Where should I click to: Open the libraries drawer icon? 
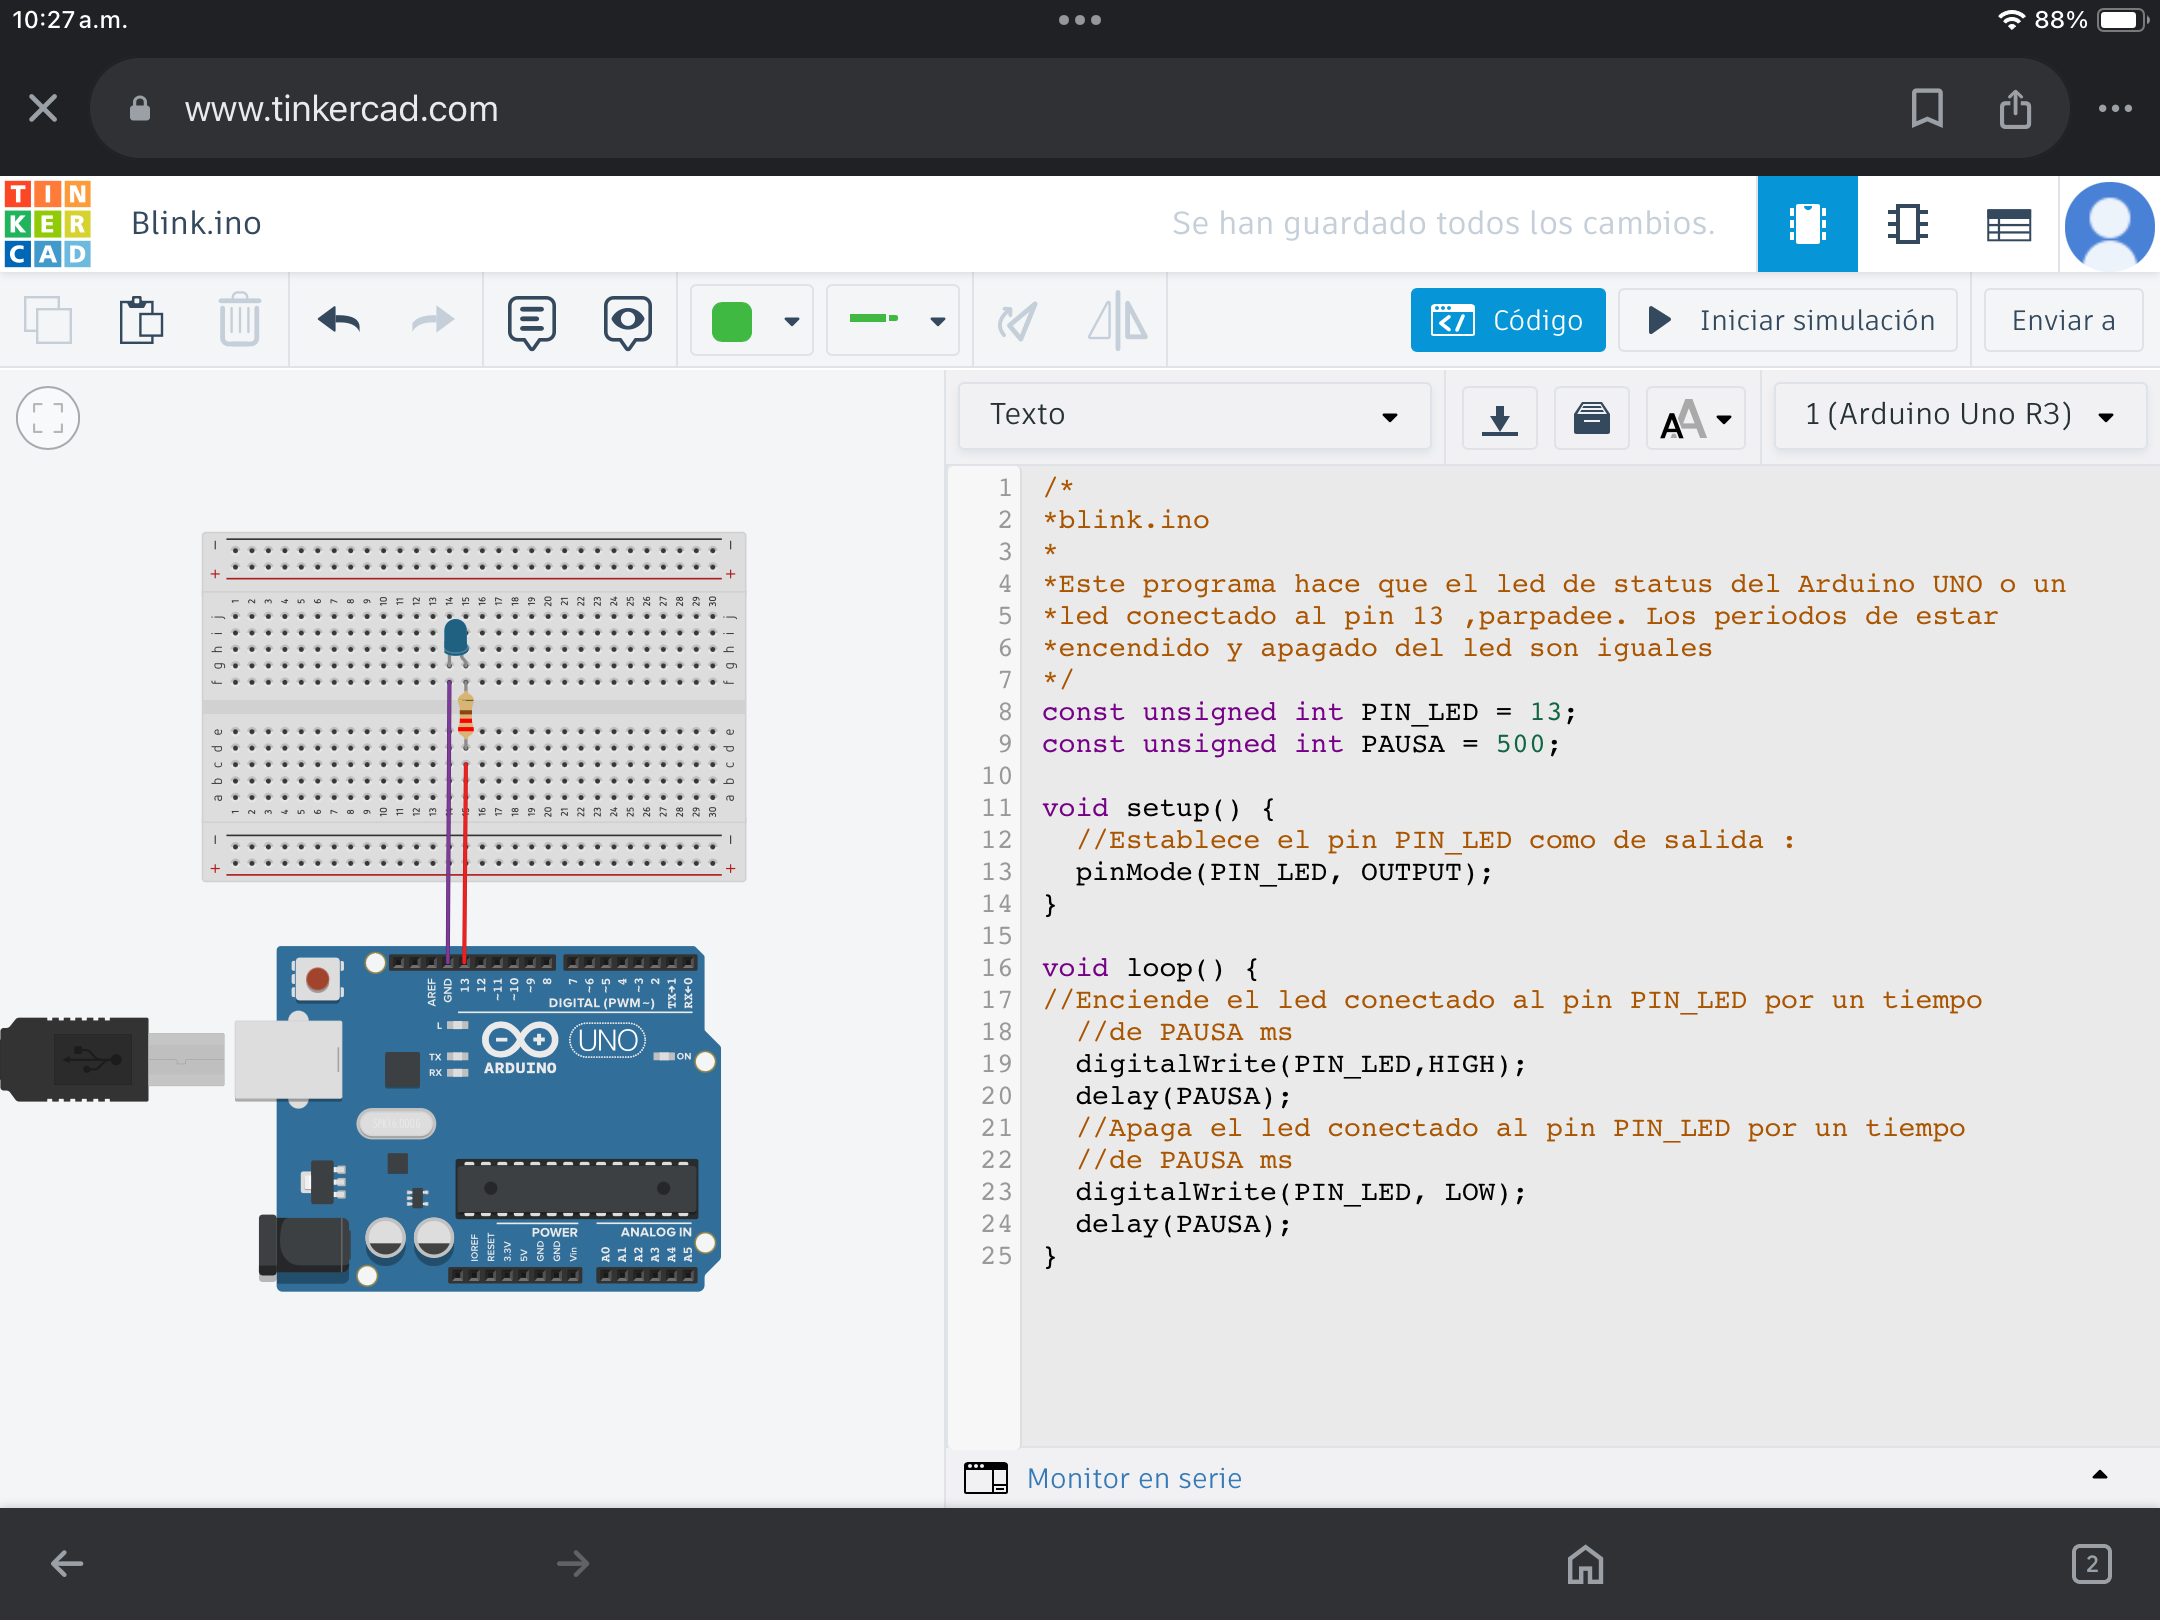coord(1591,418)
